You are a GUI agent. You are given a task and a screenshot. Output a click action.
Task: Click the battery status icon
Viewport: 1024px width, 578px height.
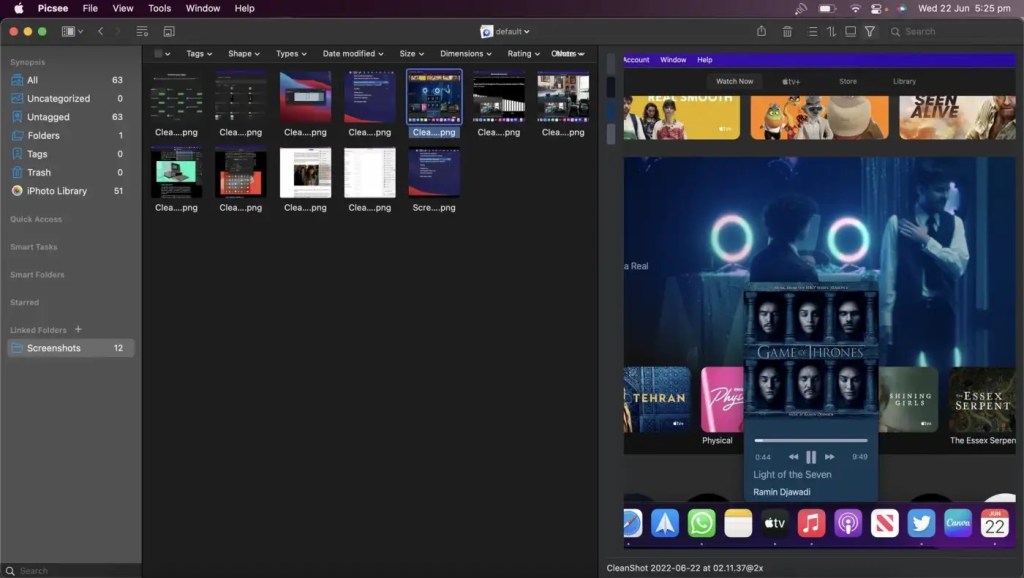pyautogui.click(x=827, y=8)
